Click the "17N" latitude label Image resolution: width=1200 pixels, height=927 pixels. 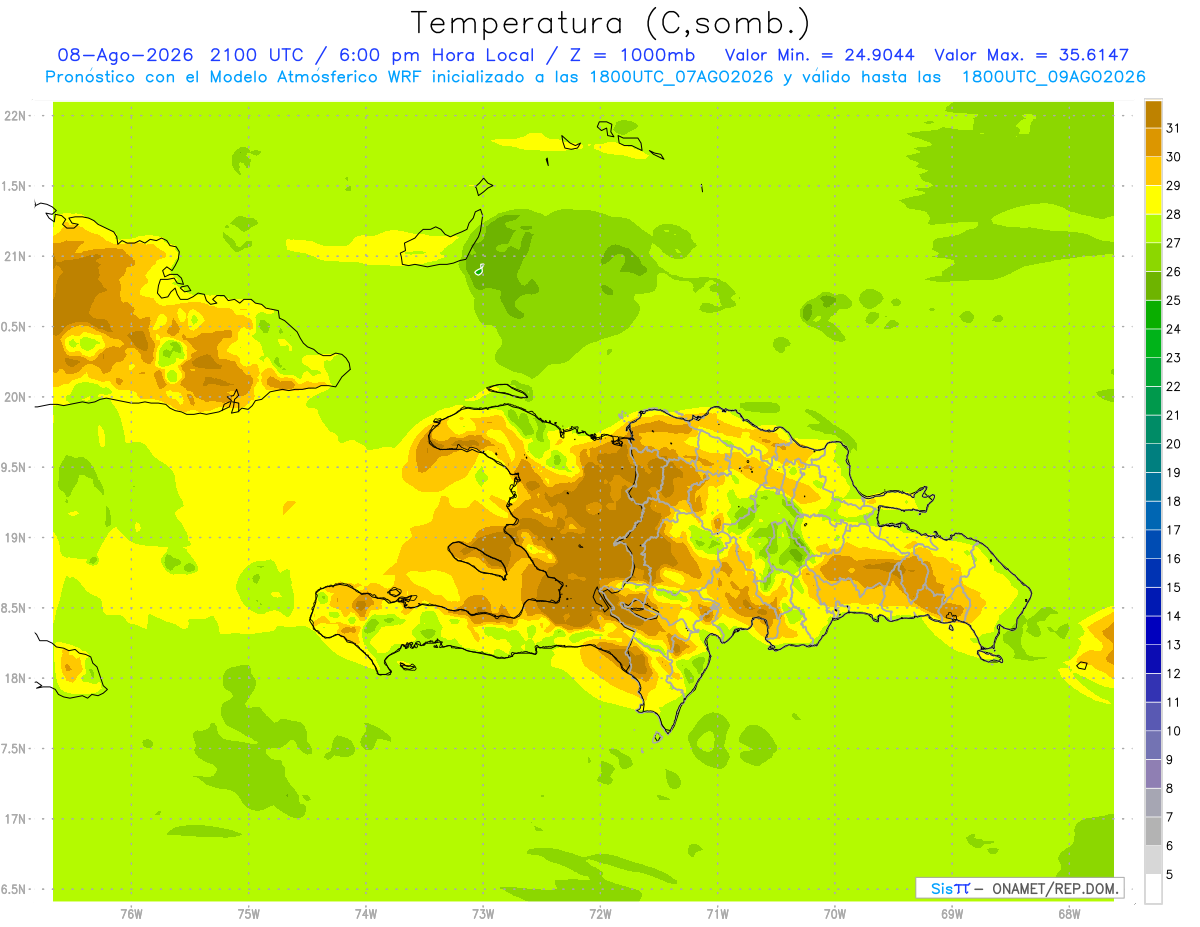14,820
